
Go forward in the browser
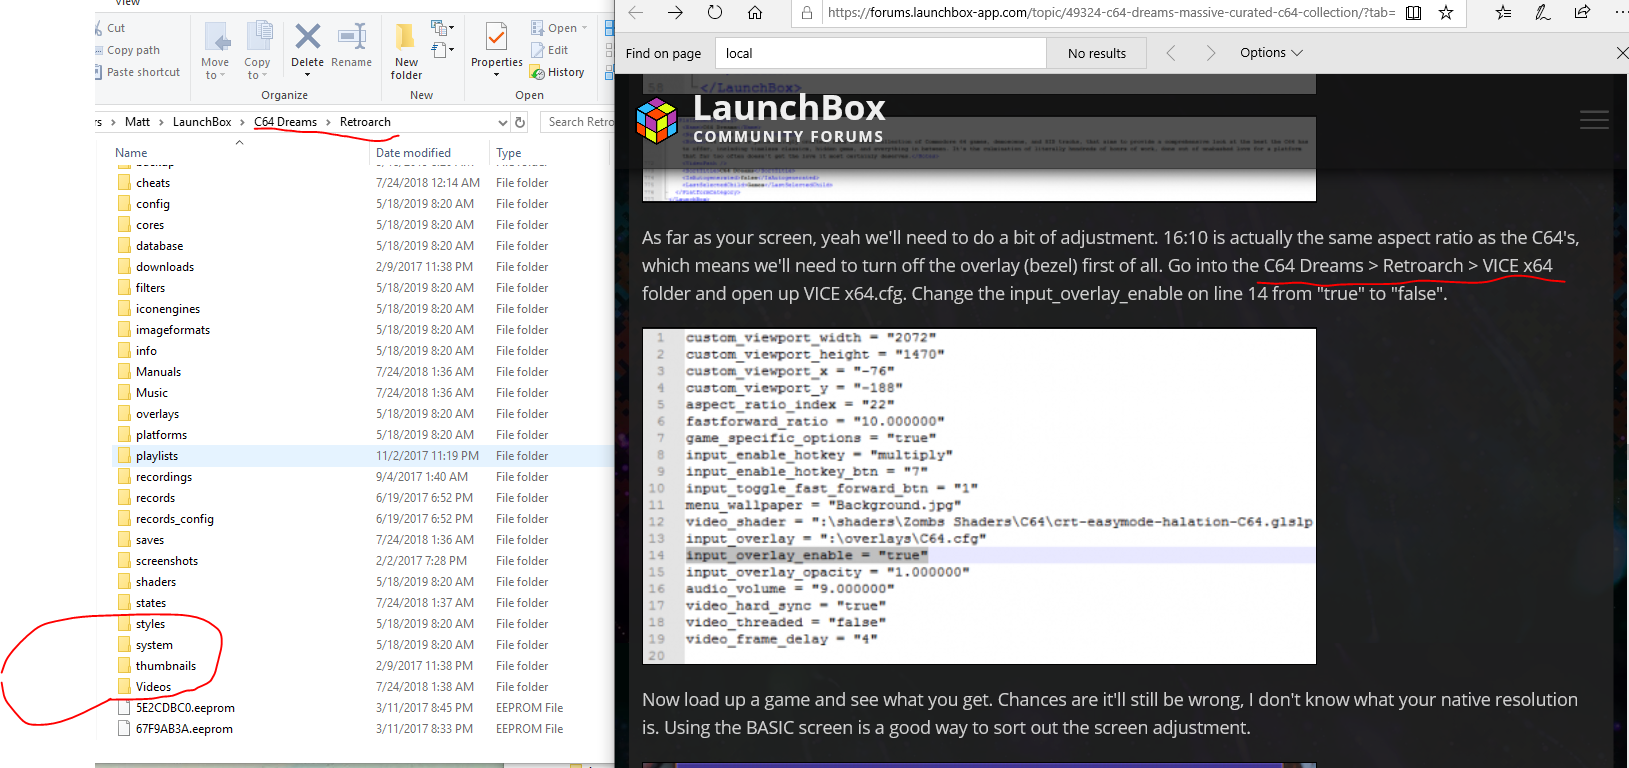675,12
